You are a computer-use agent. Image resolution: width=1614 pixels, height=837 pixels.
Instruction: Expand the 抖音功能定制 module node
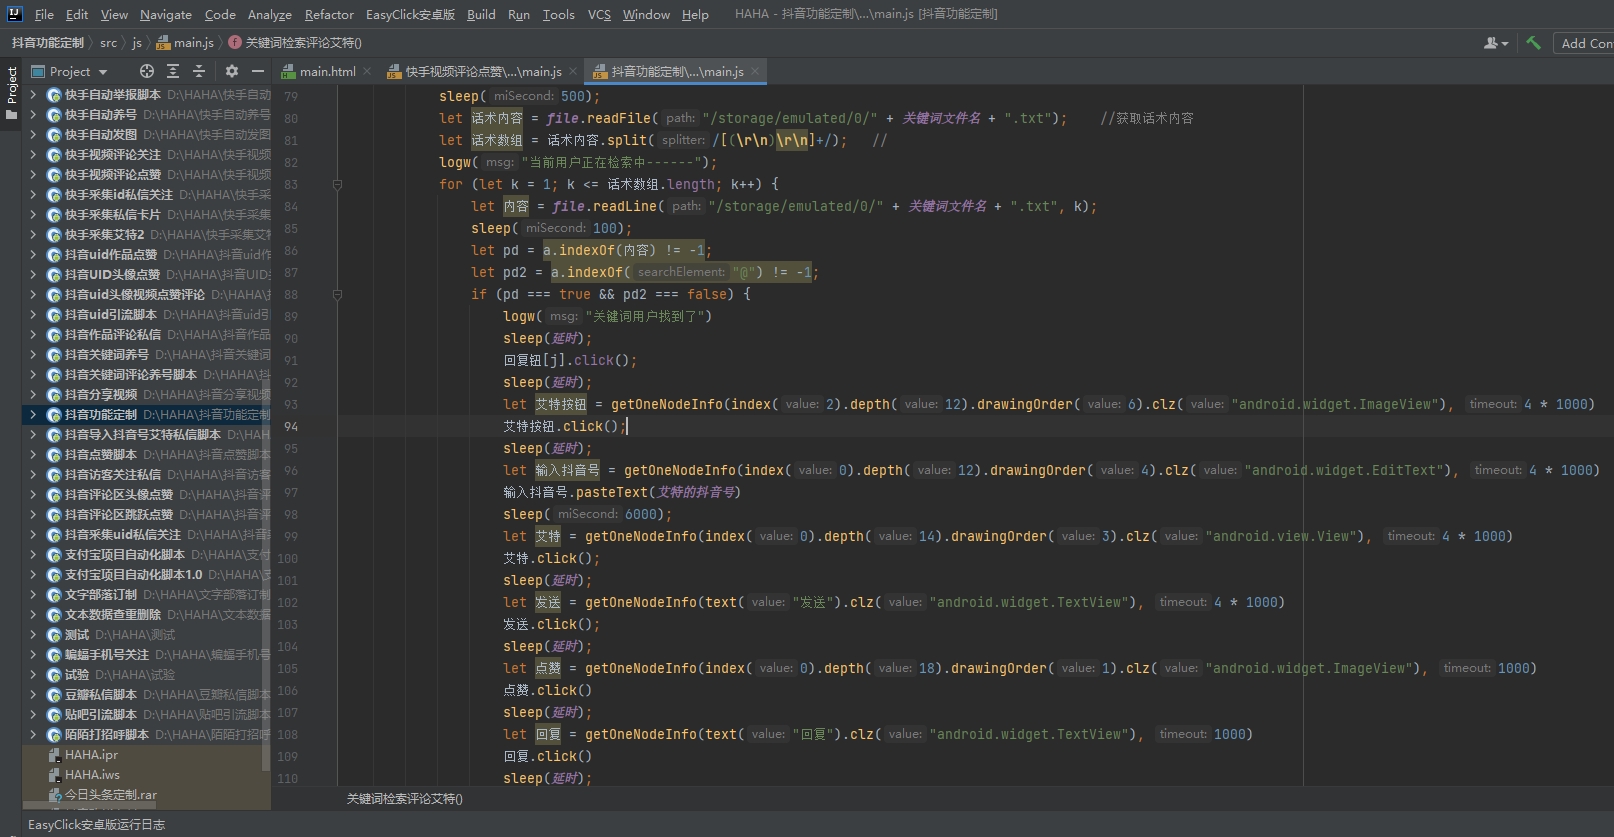32,415
